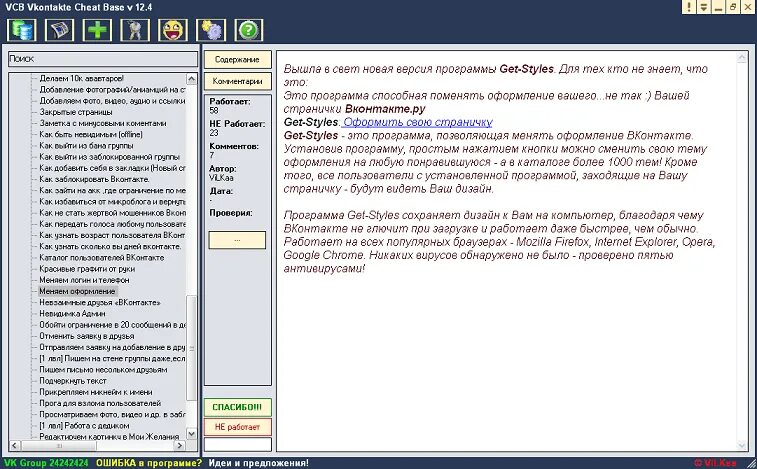Viewport: 757px width, 469px height.
Task: Select Красивые граффити от руки item
Action: click(87, 269)
